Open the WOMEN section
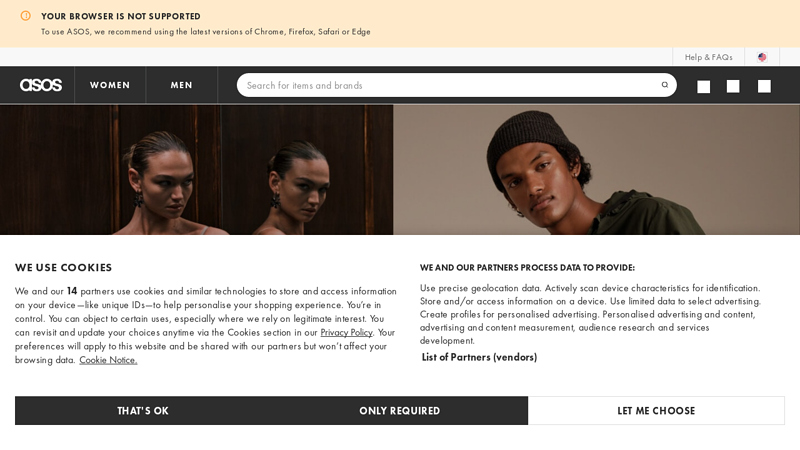This screenshot has height=450, width=800. [x=110, y=85]
